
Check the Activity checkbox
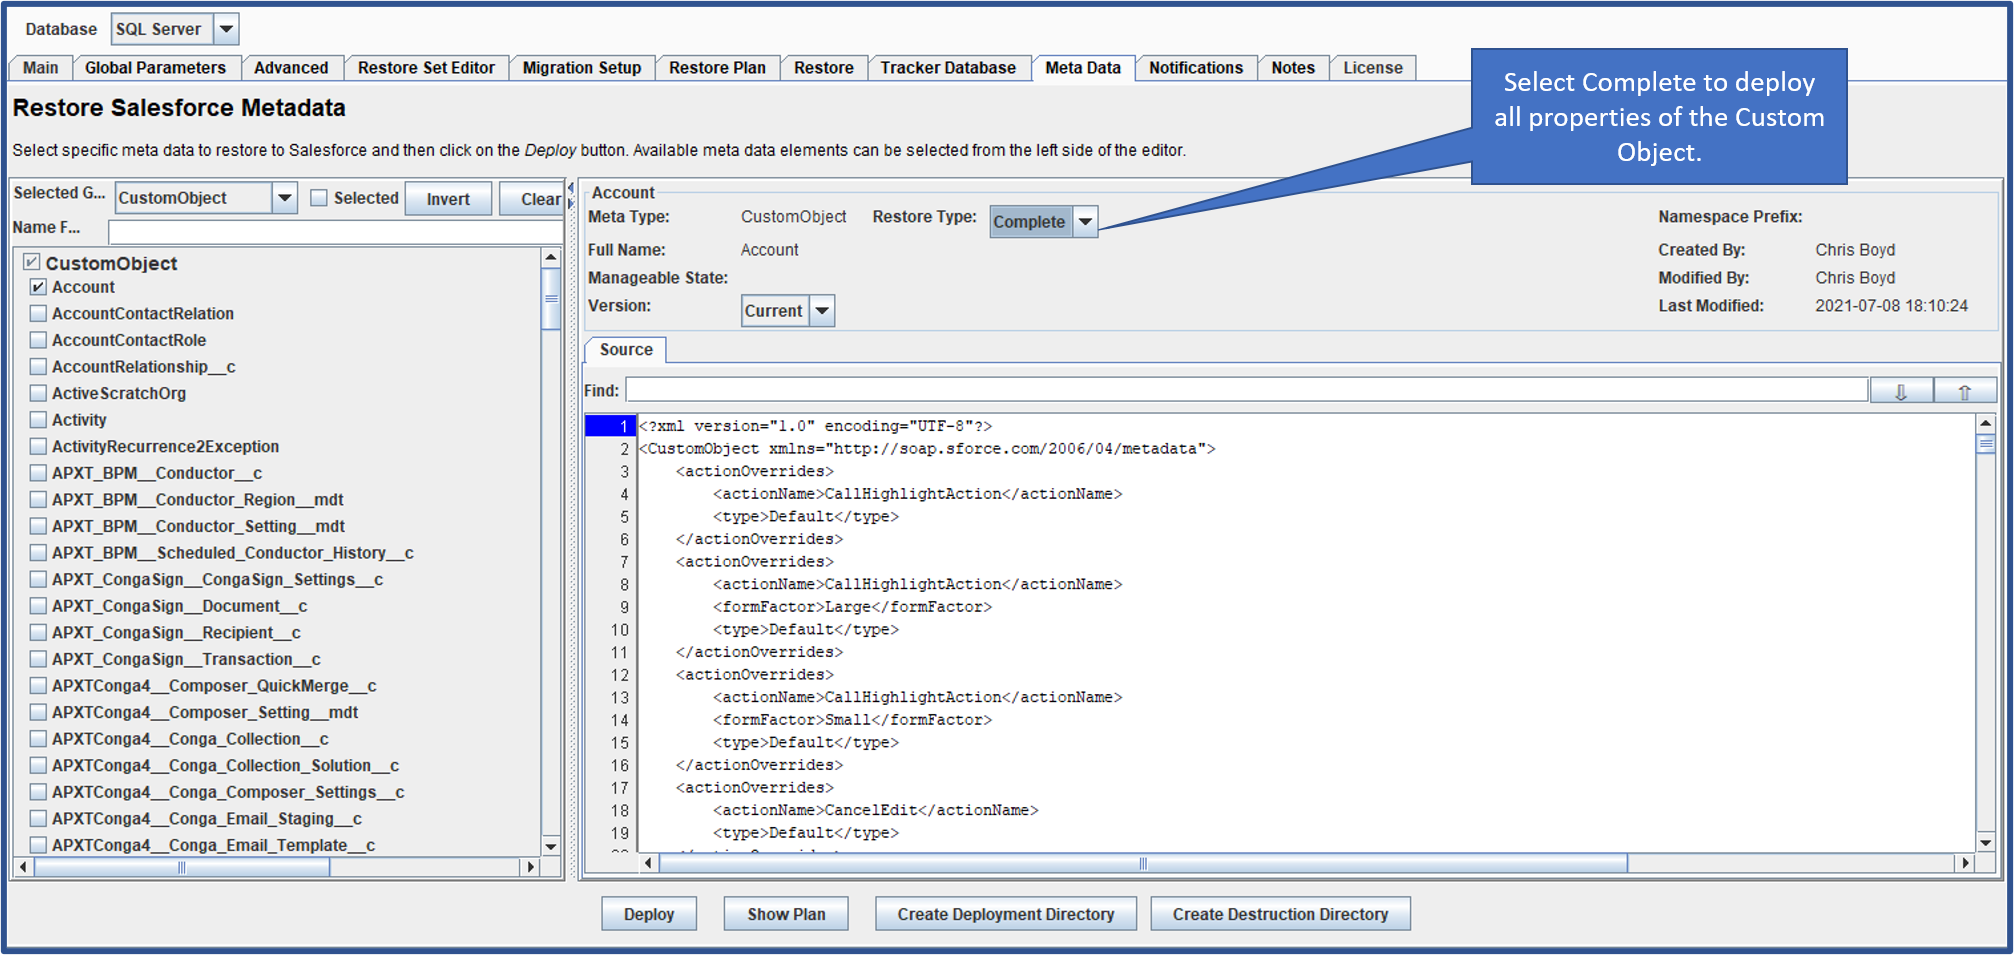click(38, 420)
